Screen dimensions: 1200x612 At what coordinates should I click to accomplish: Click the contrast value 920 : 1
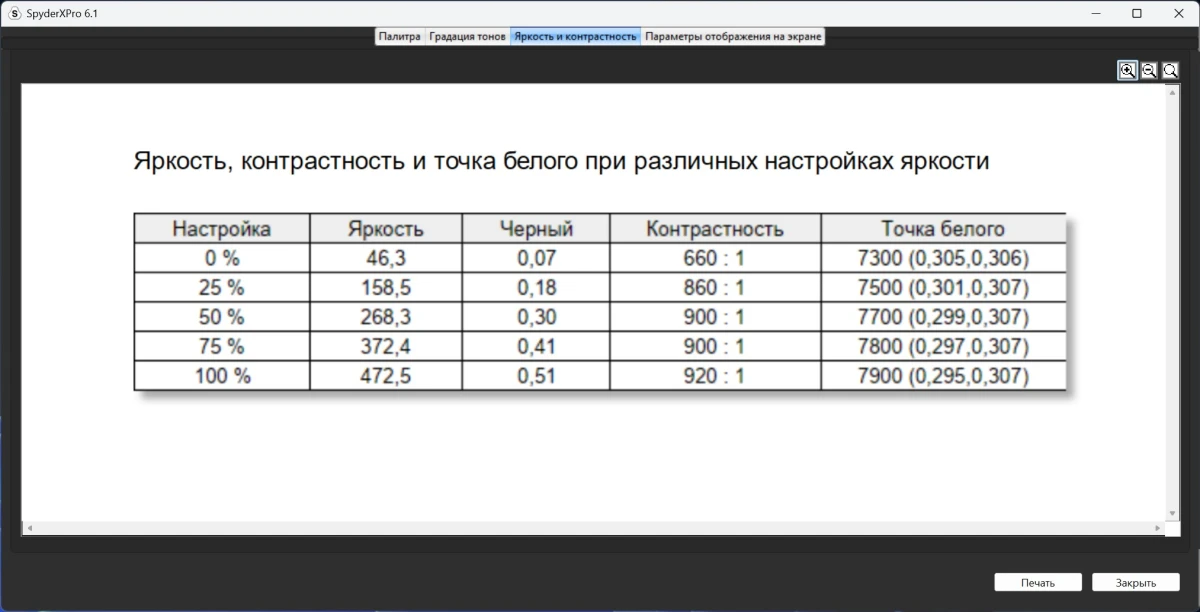tap(714, 377)
